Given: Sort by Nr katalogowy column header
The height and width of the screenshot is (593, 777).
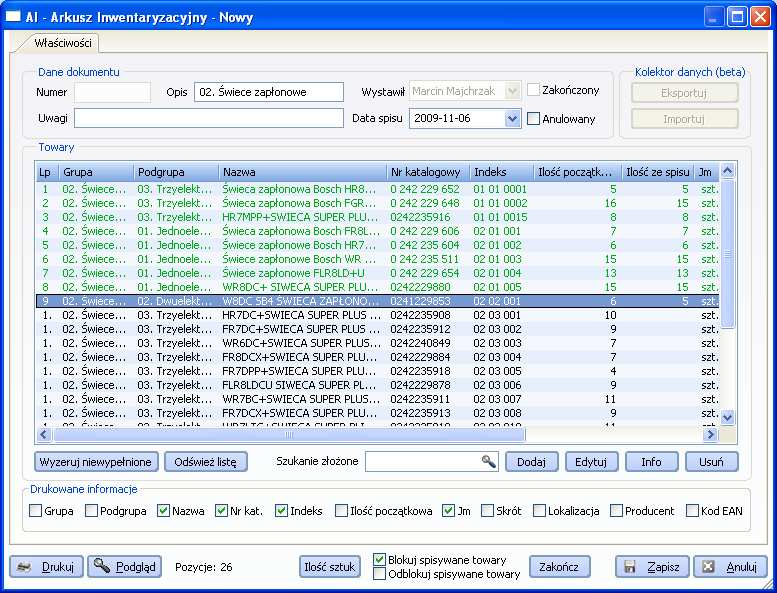Looking at the screenshot, I should 428,172.
